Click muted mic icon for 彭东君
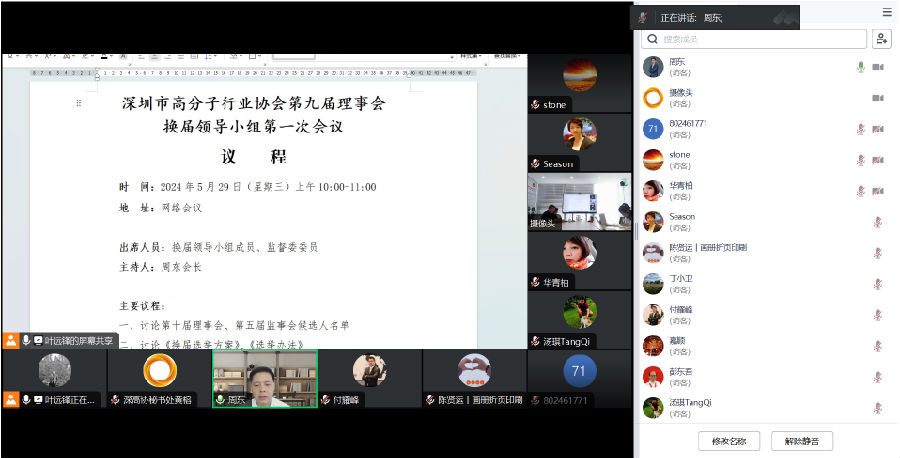This screenshot has height=458, width=900. 878,377
